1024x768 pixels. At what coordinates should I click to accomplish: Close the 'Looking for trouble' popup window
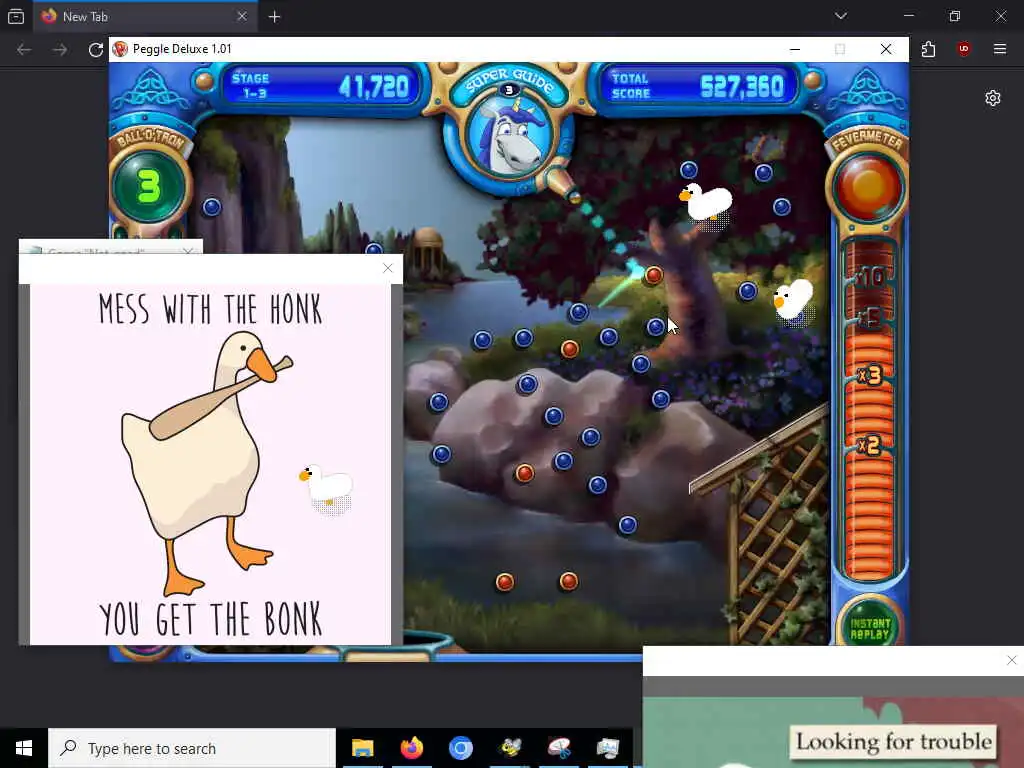(1012, 660)
